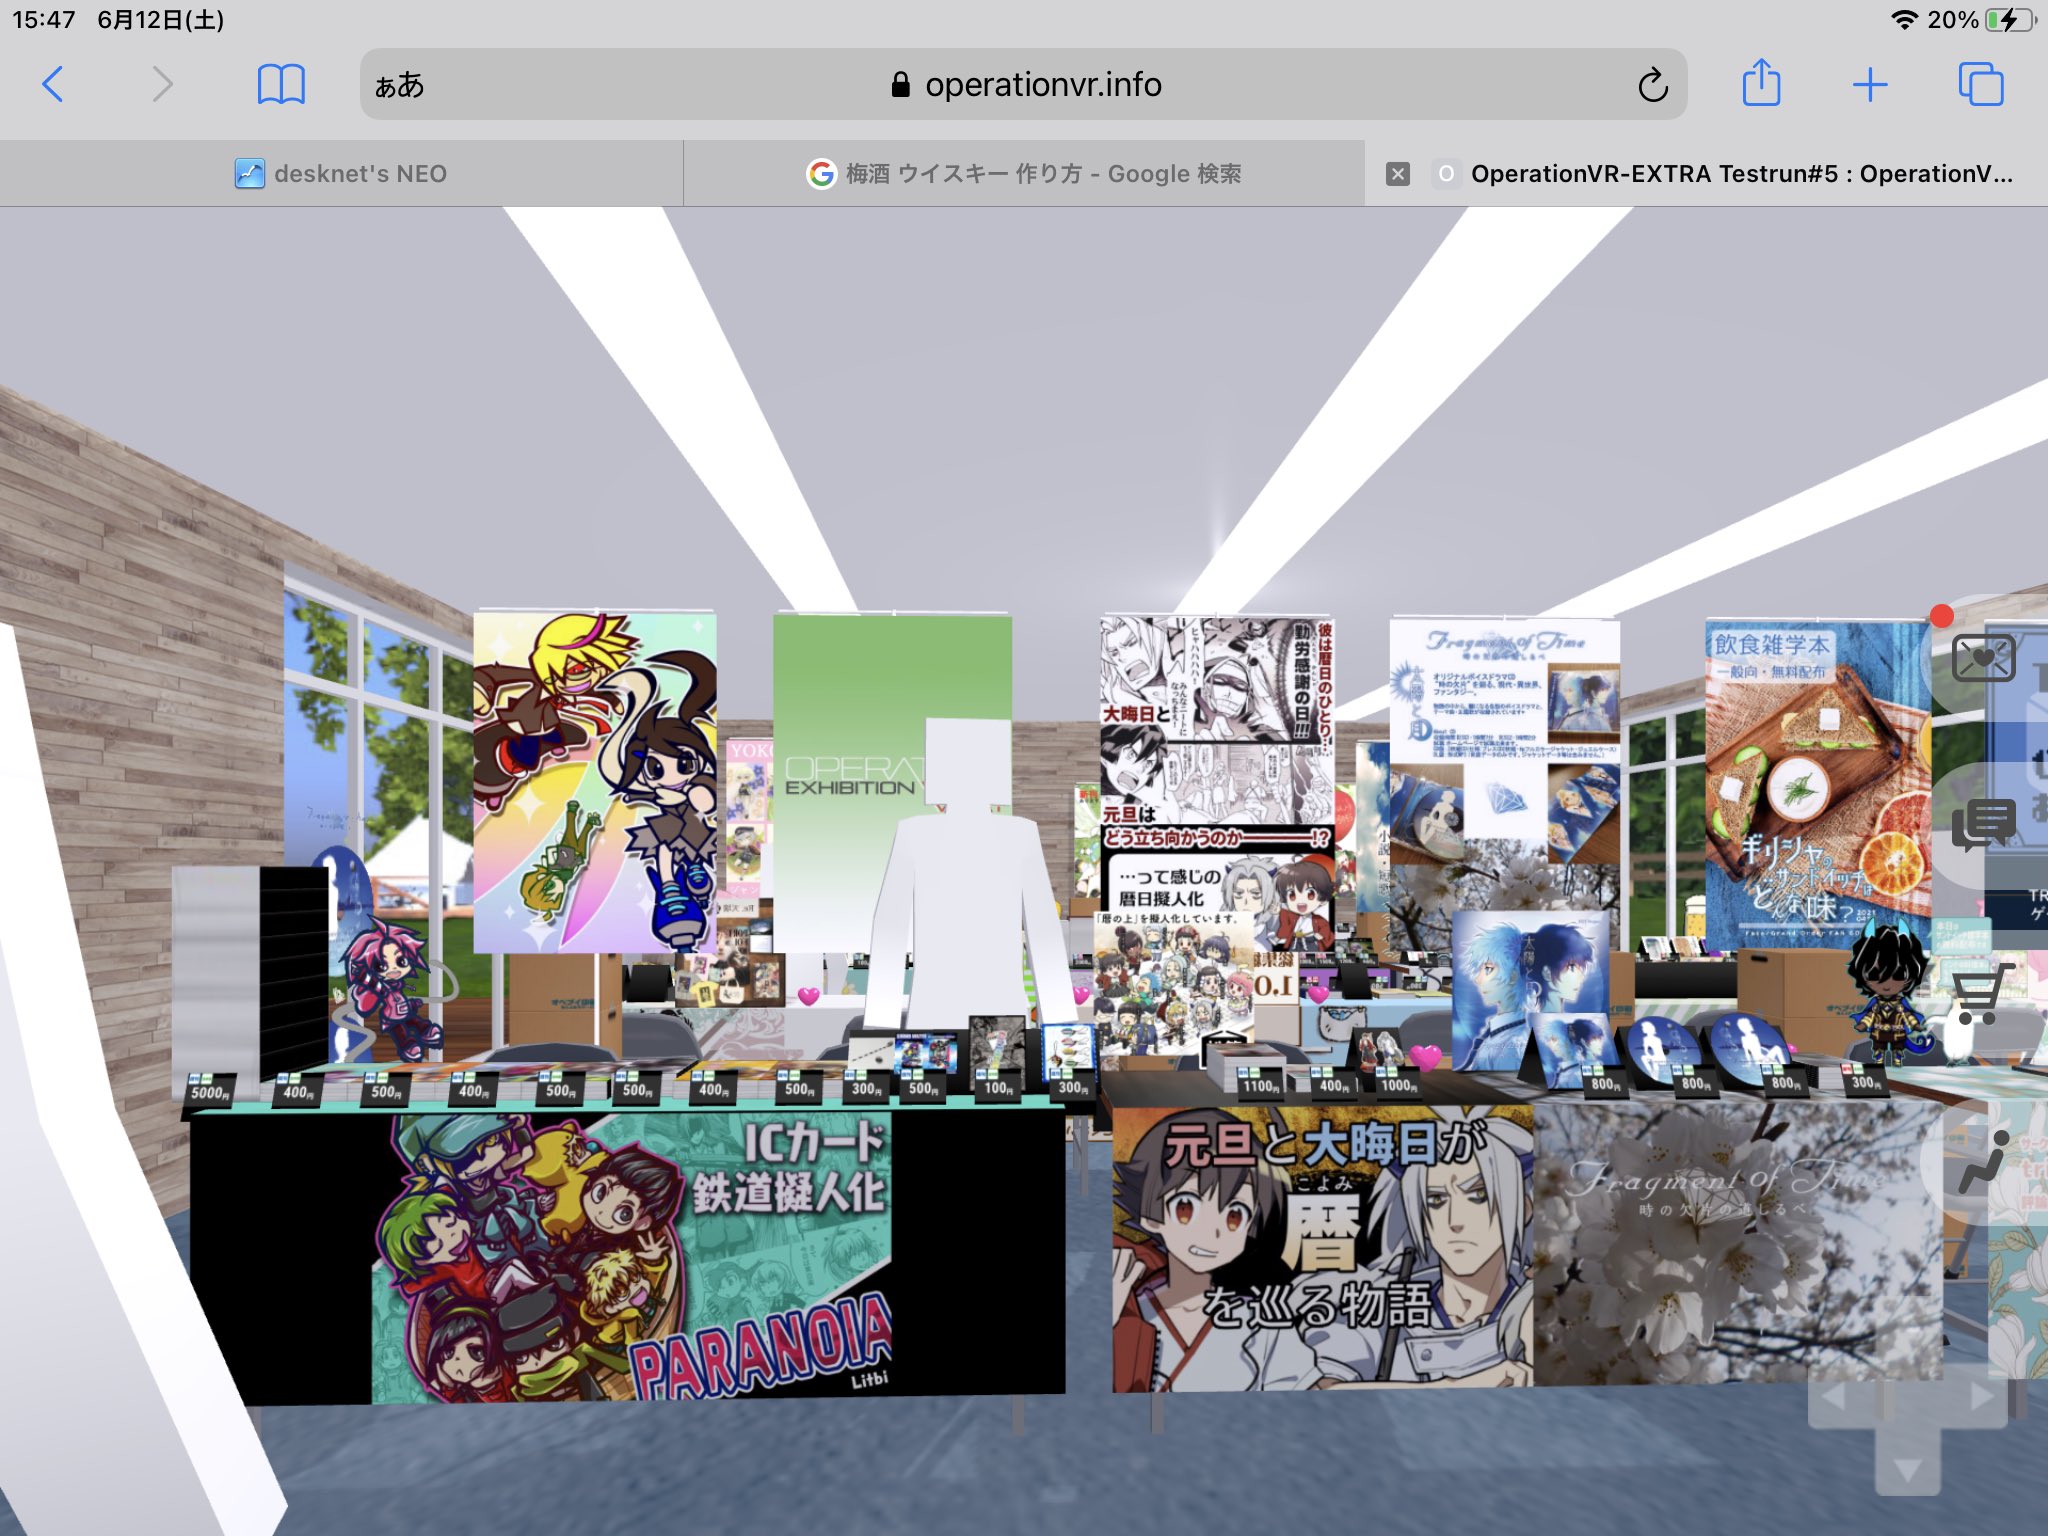Image resolution: width=2048 pixels, height=1536 pixels.
Task: Open the chat bubbles panel icon
Action: pyautogui.click(x=1984, y=824)
